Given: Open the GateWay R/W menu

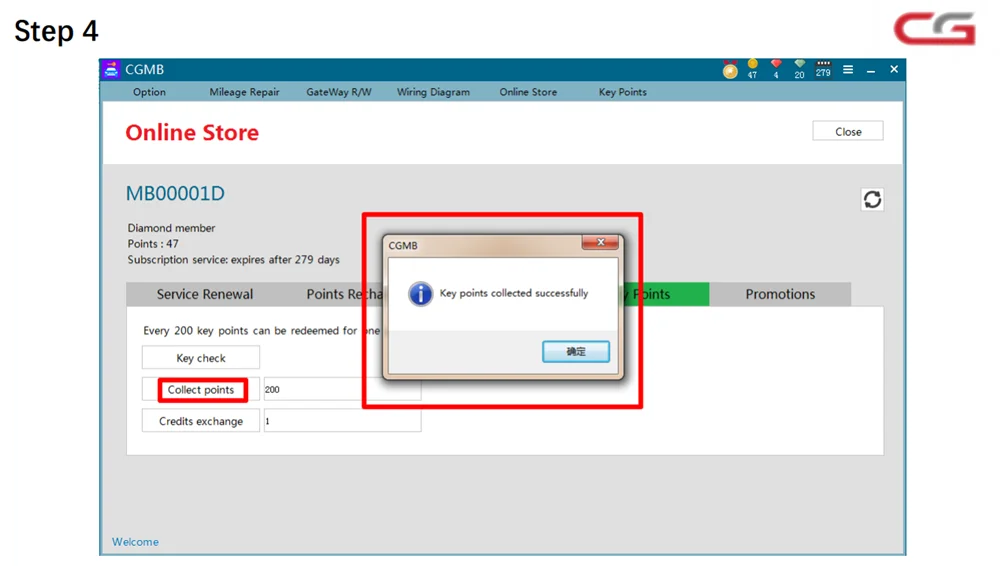Looking at the screenshot, I should click(x=339, y=92).
